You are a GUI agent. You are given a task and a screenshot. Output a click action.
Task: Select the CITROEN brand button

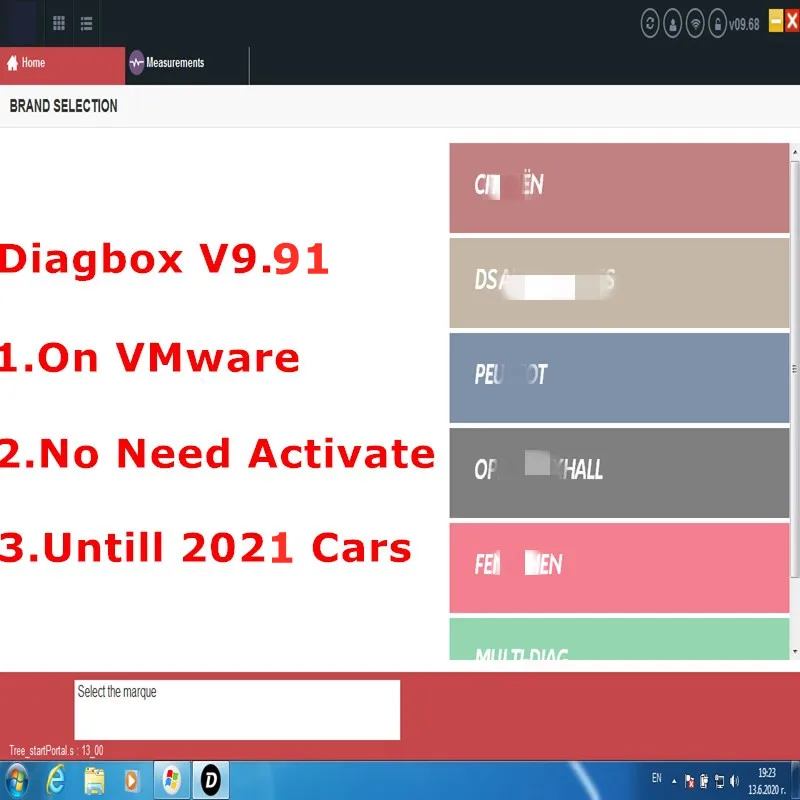[618, 187]
